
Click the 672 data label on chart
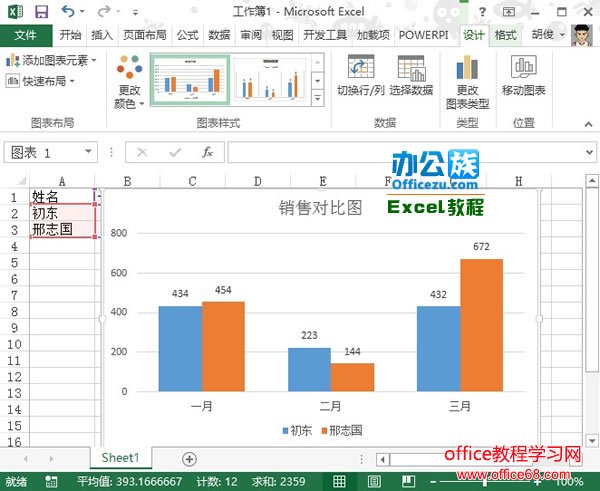pos(481,246)
